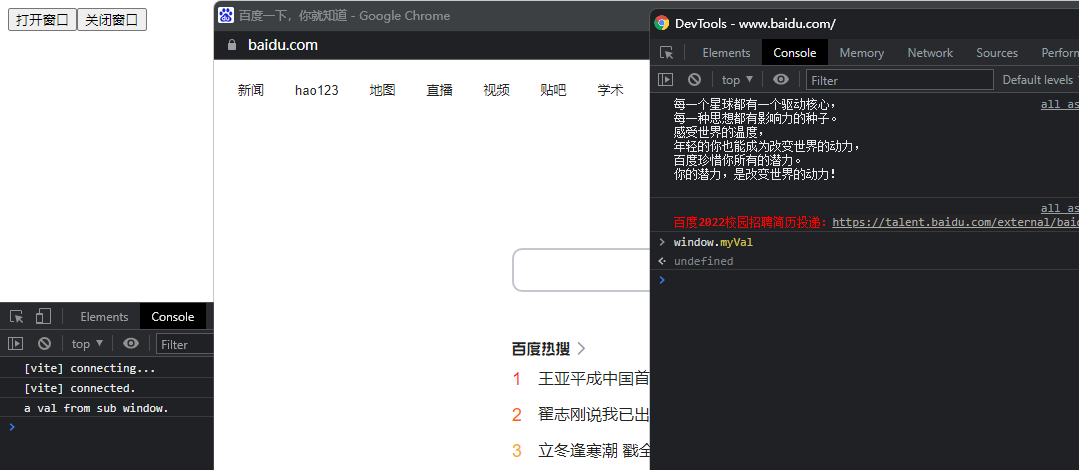Open top context dropdown in bottom DevTools
The image size is (1079, 470).
[87, 343]
